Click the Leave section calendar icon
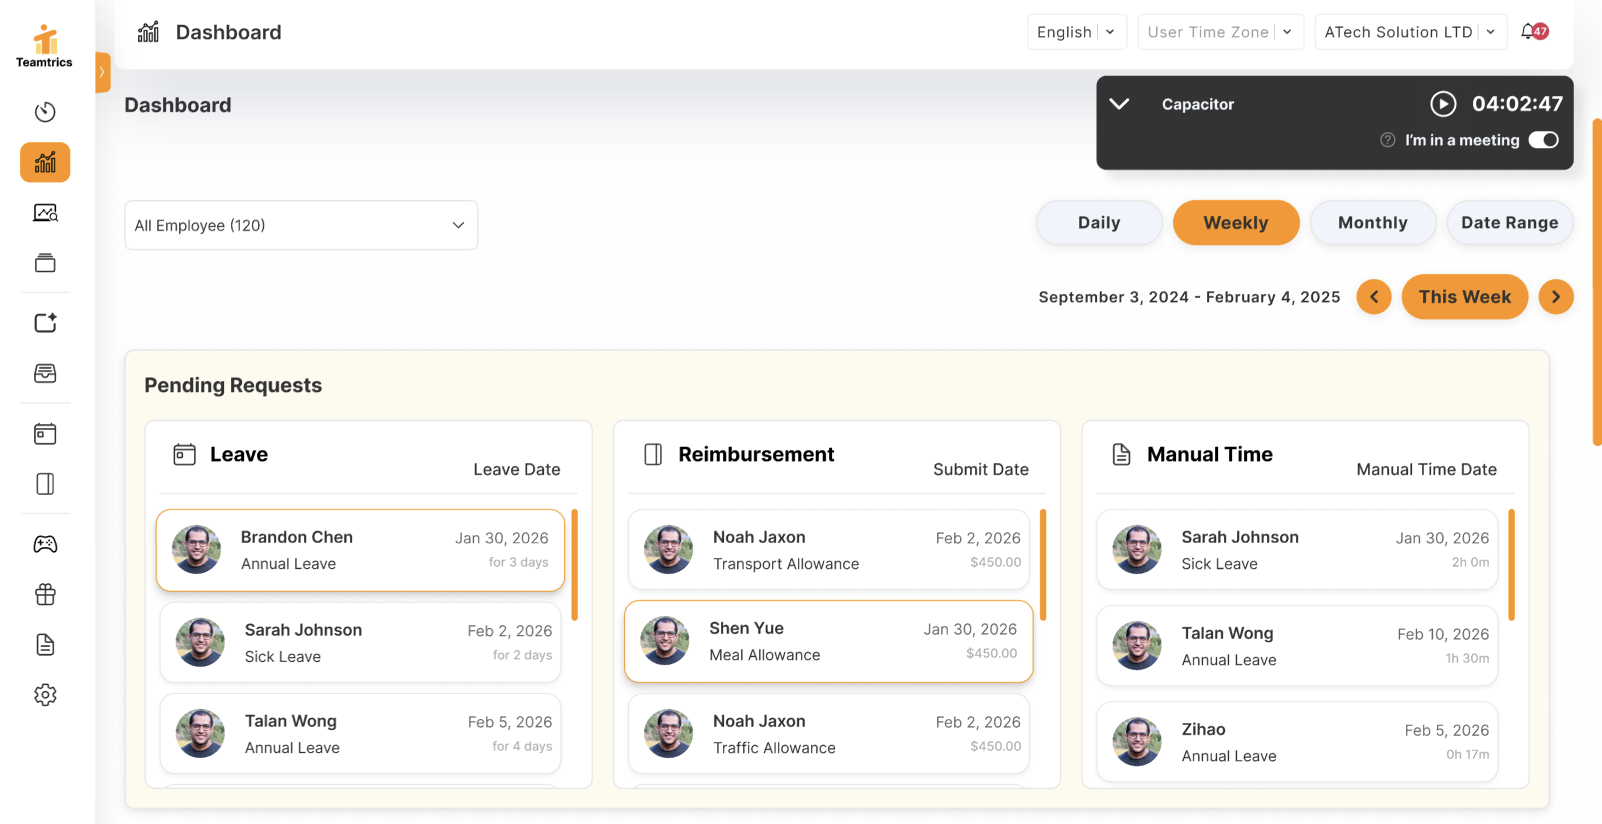 pyautogui.click(x=184, y=455)
